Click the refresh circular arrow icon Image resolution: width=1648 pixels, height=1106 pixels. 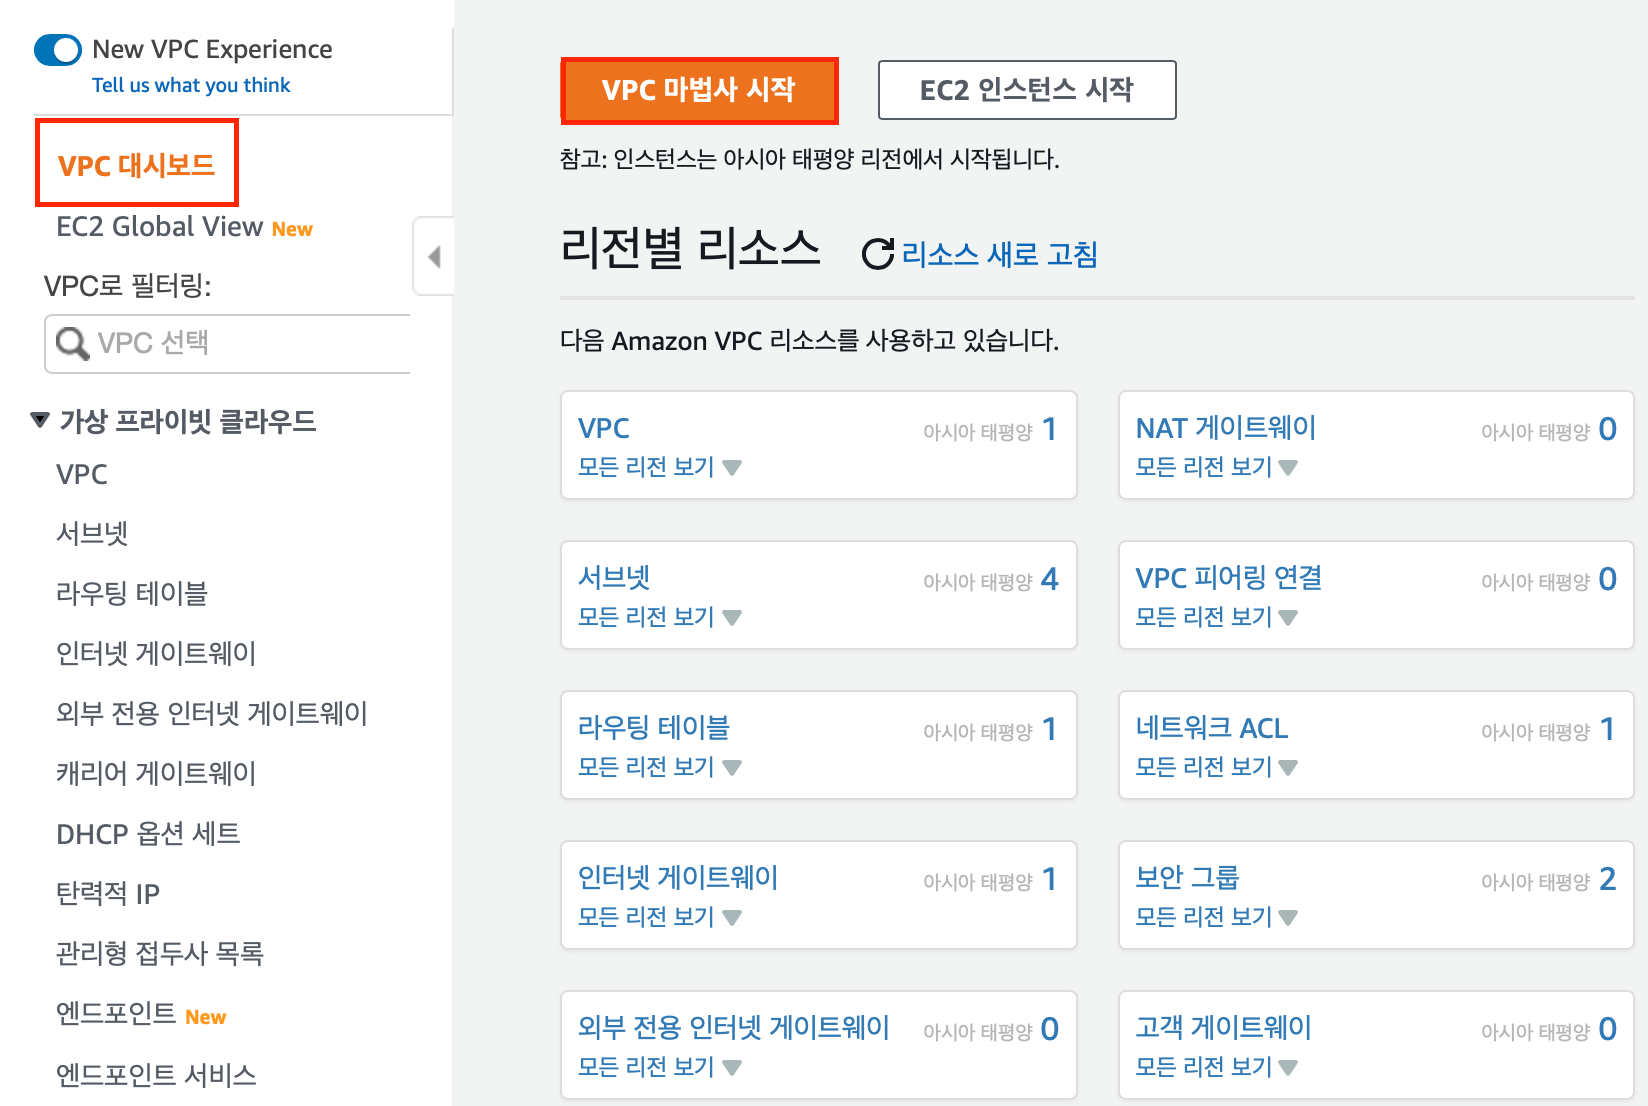coord(878,254)
